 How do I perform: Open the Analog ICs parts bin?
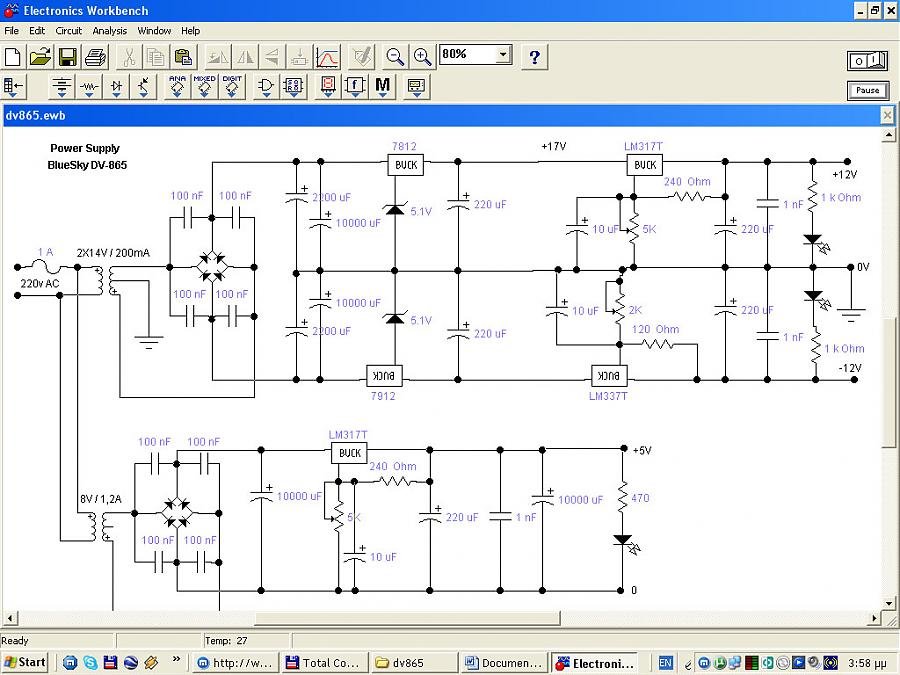[x=177, y=87]
